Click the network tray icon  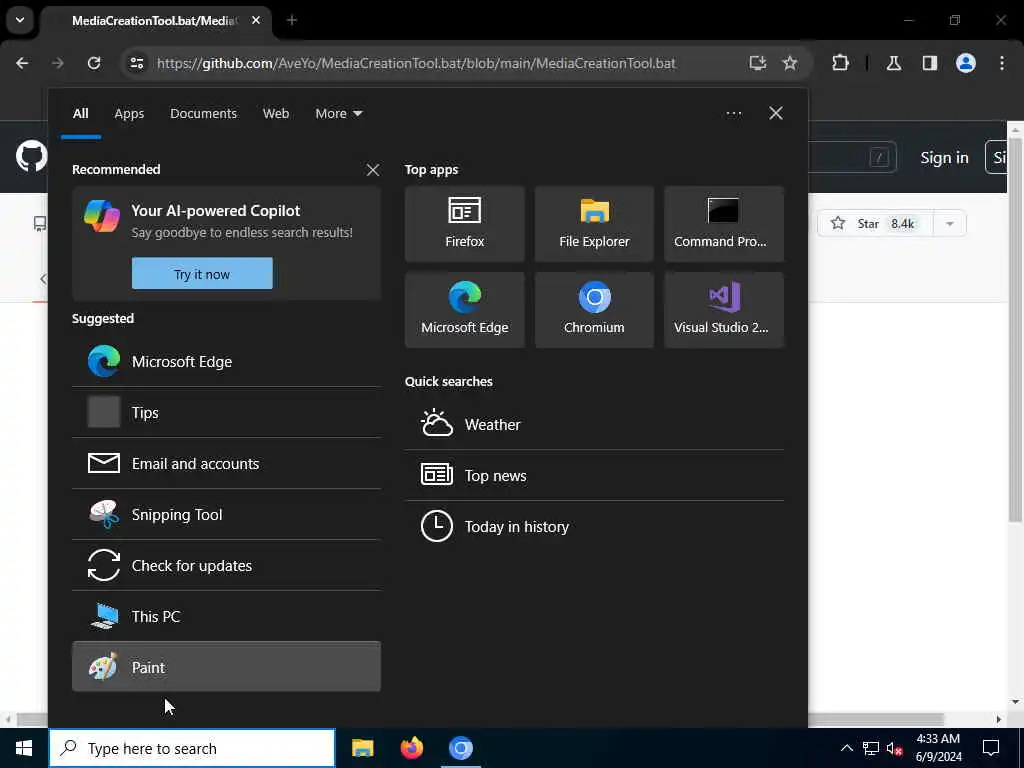click(871, 748)
